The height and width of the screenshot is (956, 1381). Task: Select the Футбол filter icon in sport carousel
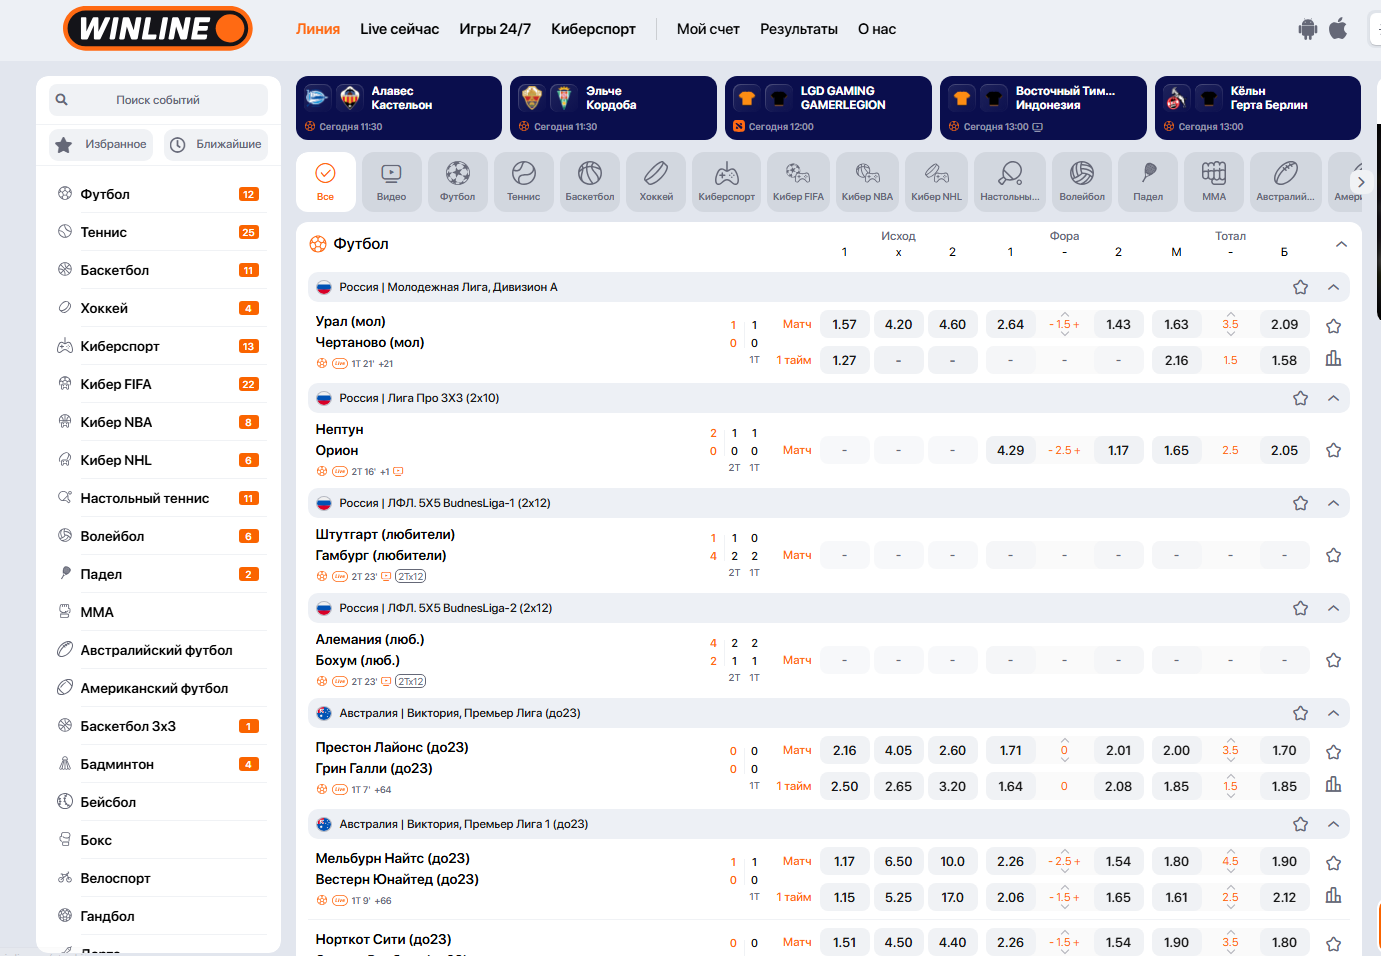[457, 182]
